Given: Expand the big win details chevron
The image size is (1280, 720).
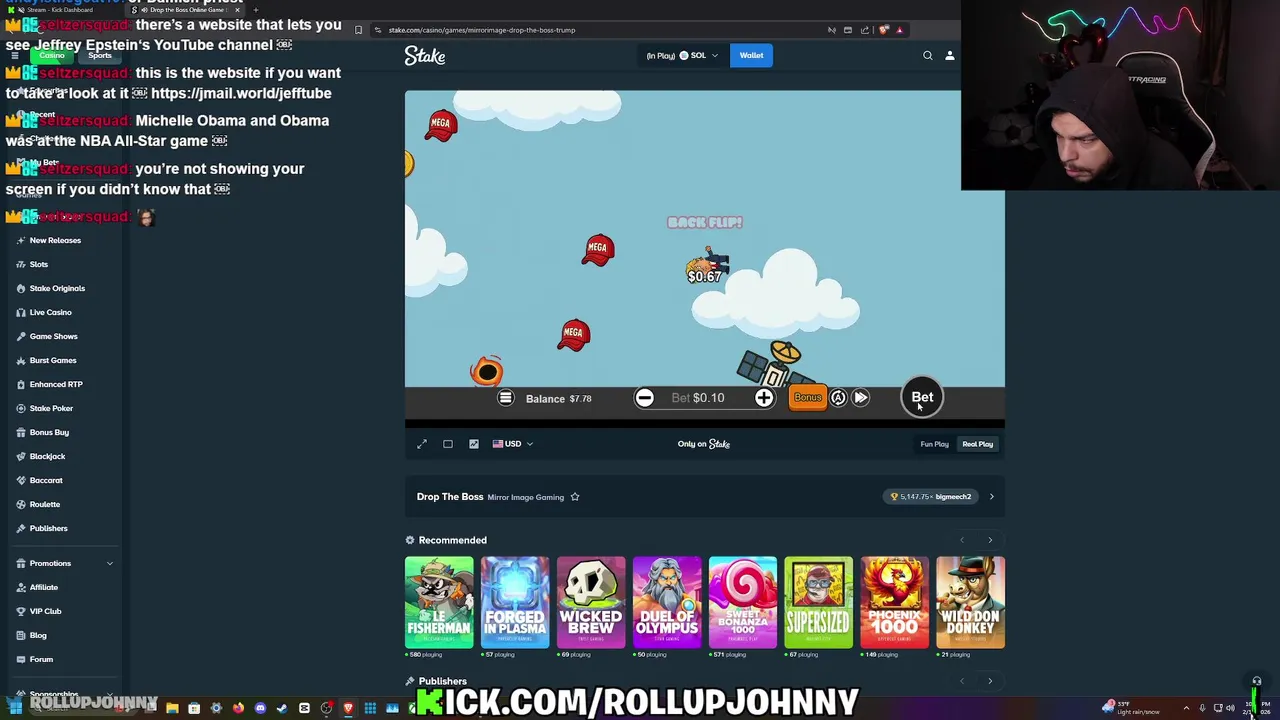Looking at the screenshot, I should pos(992,497).
